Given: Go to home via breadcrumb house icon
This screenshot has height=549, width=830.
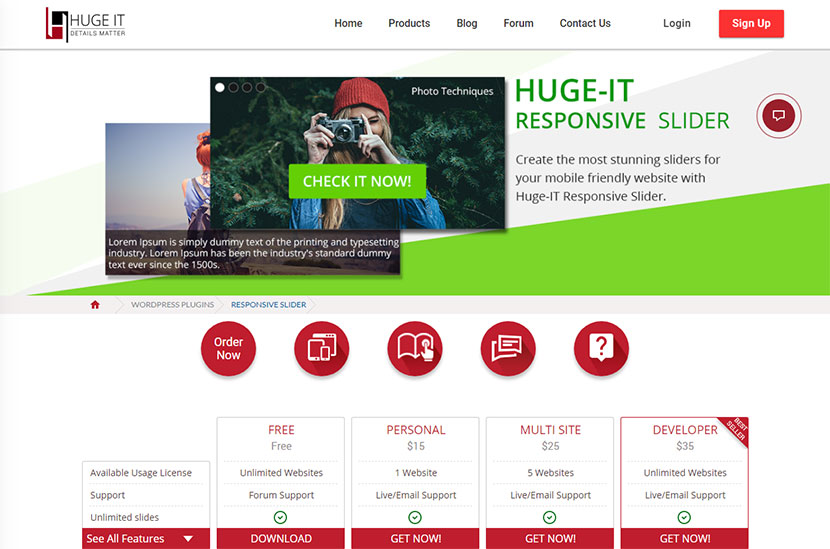Looking at the screenshot, I should 95,304.
